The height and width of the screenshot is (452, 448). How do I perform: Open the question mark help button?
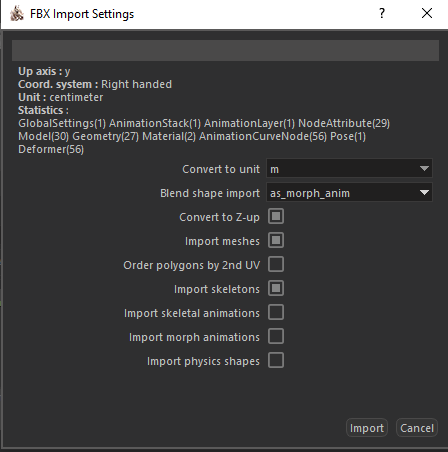[x=382, y=14]
